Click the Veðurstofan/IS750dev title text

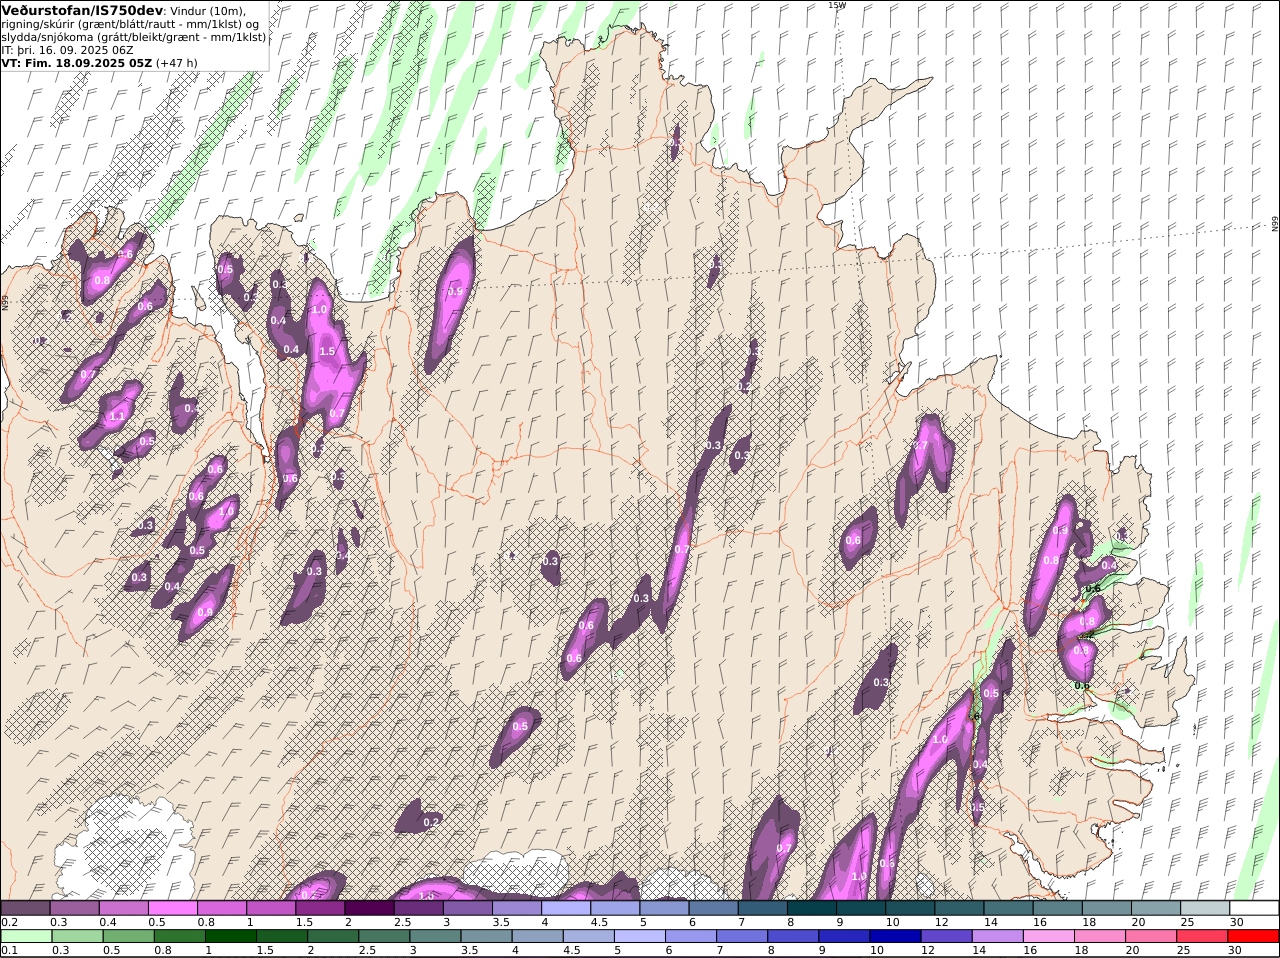[83, 10]
